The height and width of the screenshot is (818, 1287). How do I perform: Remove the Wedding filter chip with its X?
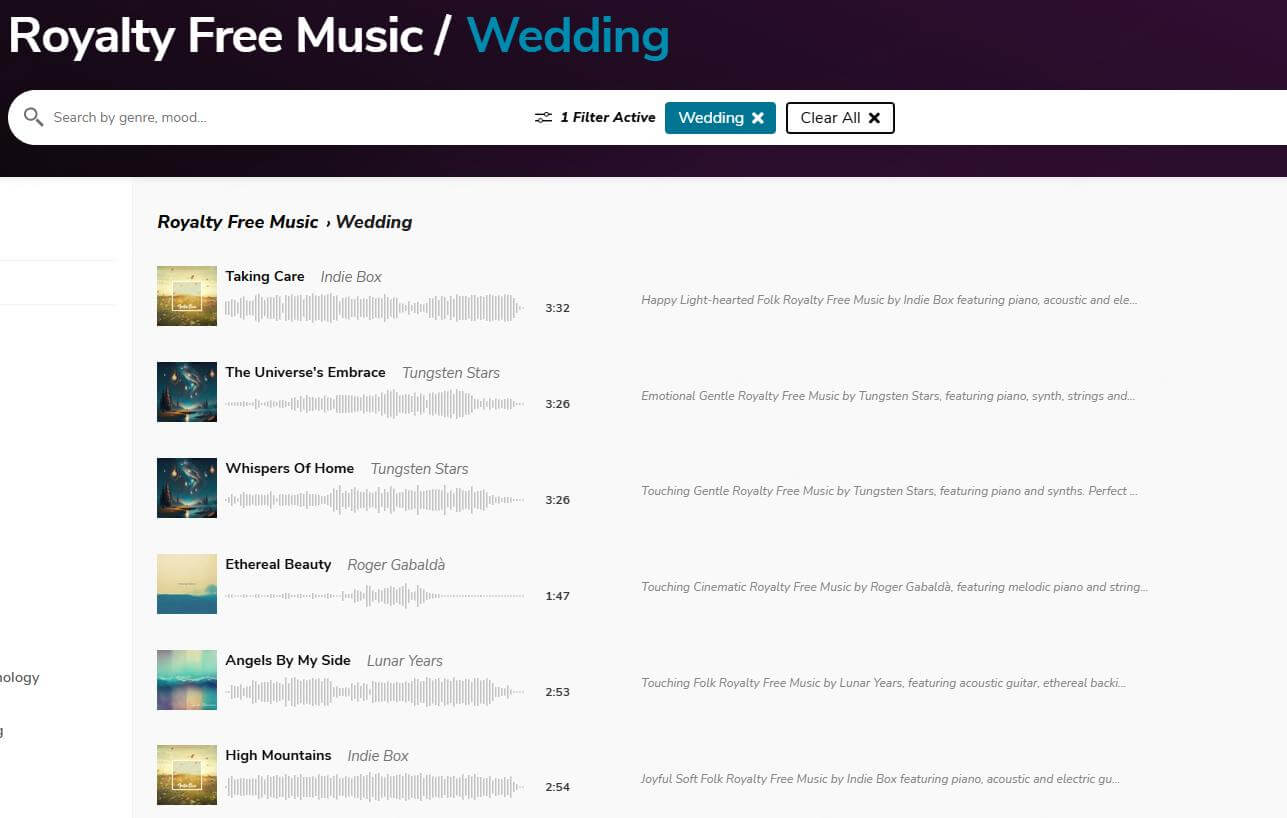[x=758, y=117]
